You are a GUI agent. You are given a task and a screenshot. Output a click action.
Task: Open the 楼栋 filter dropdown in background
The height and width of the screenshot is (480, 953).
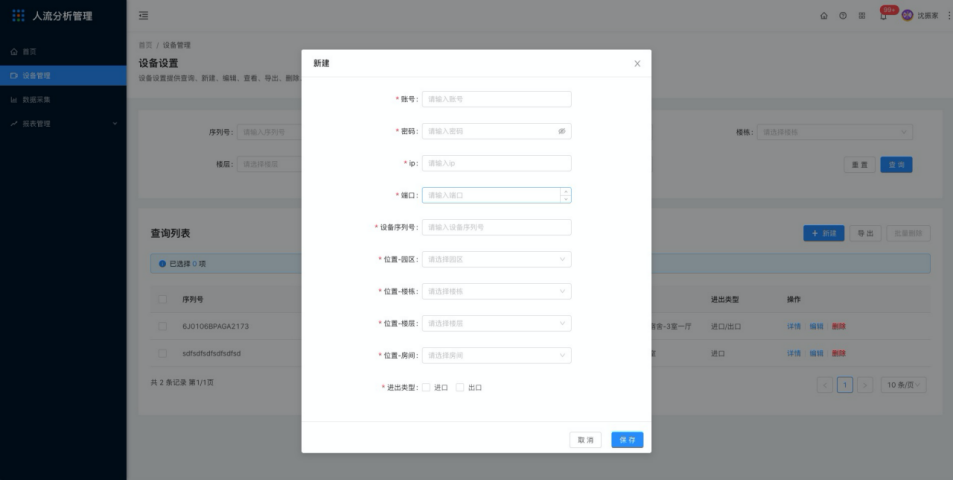[834, 132]
